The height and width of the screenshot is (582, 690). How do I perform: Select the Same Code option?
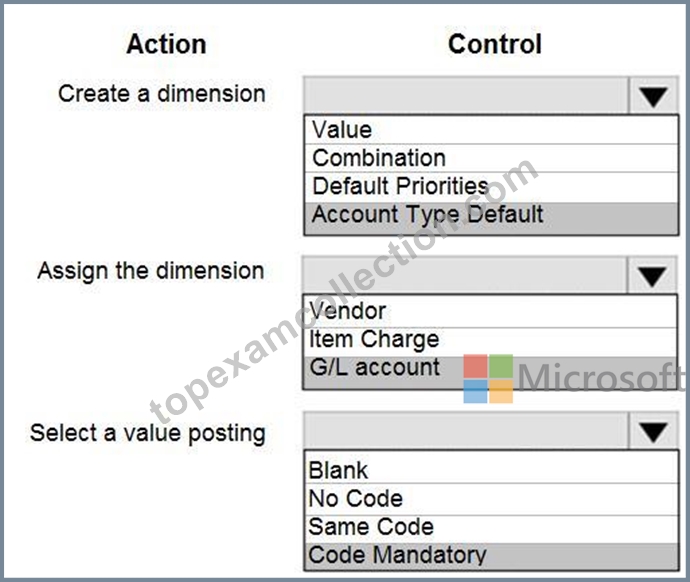491,527
